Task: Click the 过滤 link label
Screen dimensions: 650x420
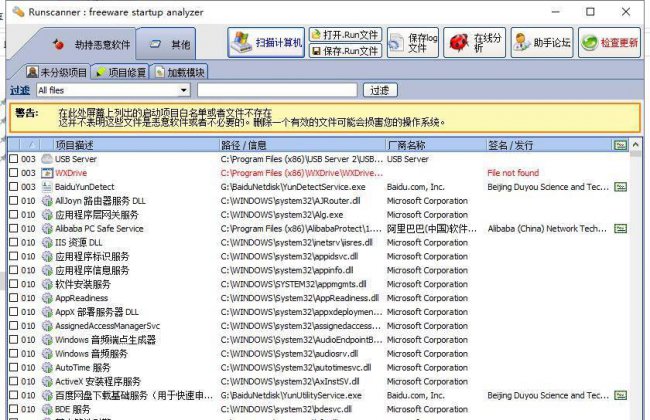Action: coord(20,90)
